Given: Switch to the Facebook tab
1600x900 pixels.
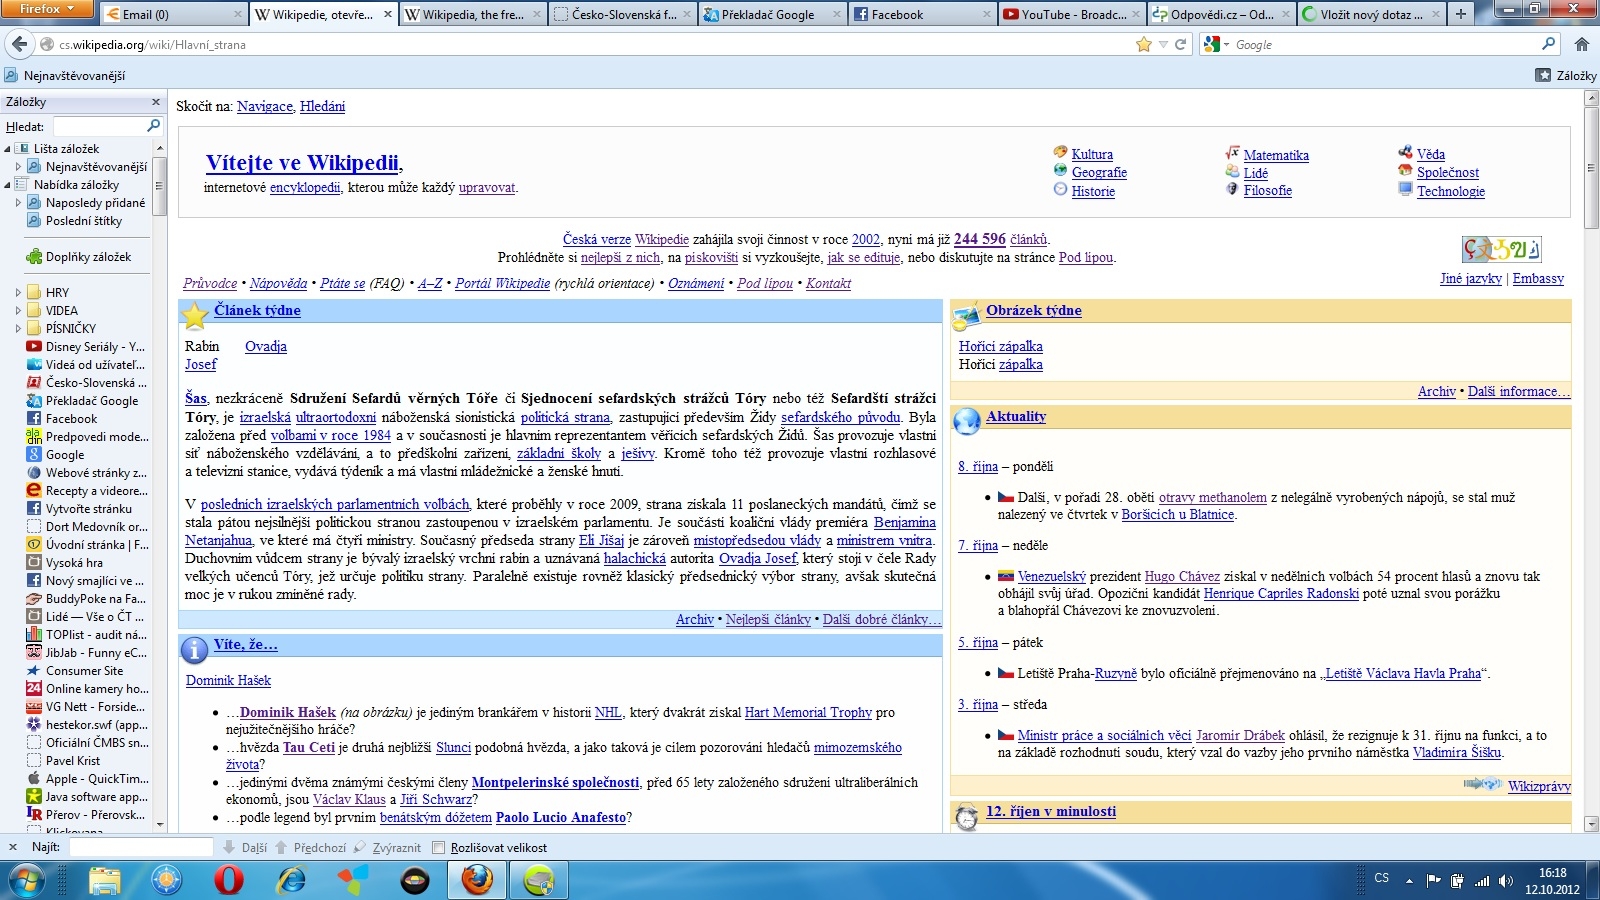Looking at the screenshot, I should tap(921, 14).
